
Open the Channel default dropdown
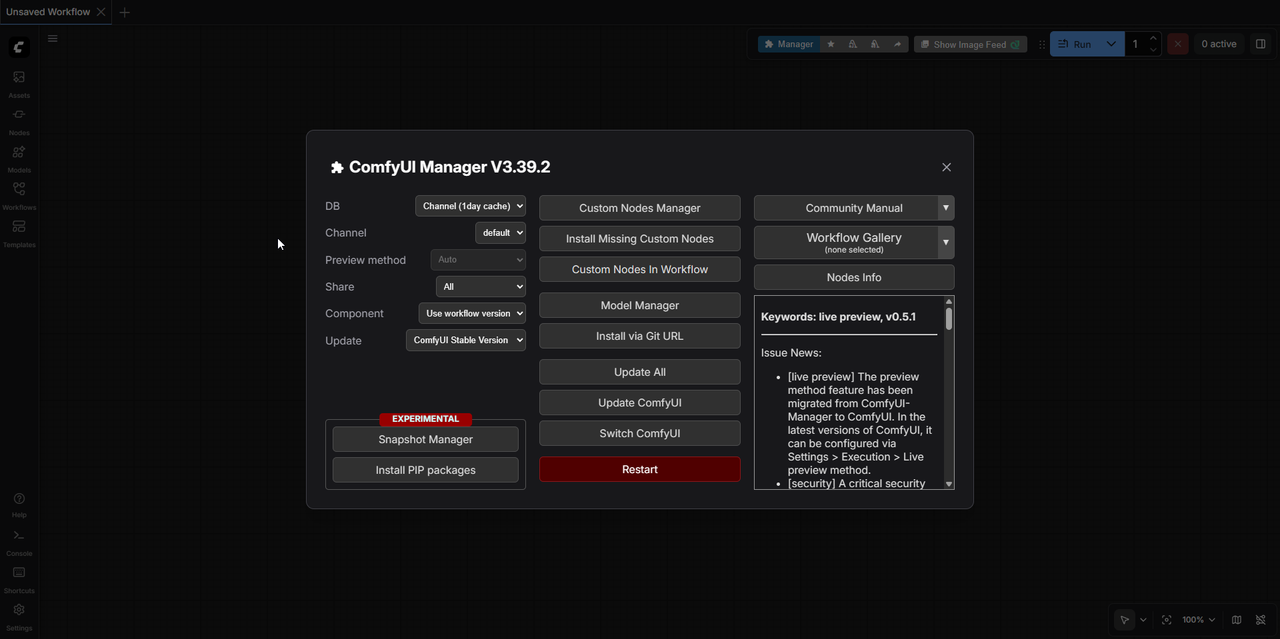point(500,232)
